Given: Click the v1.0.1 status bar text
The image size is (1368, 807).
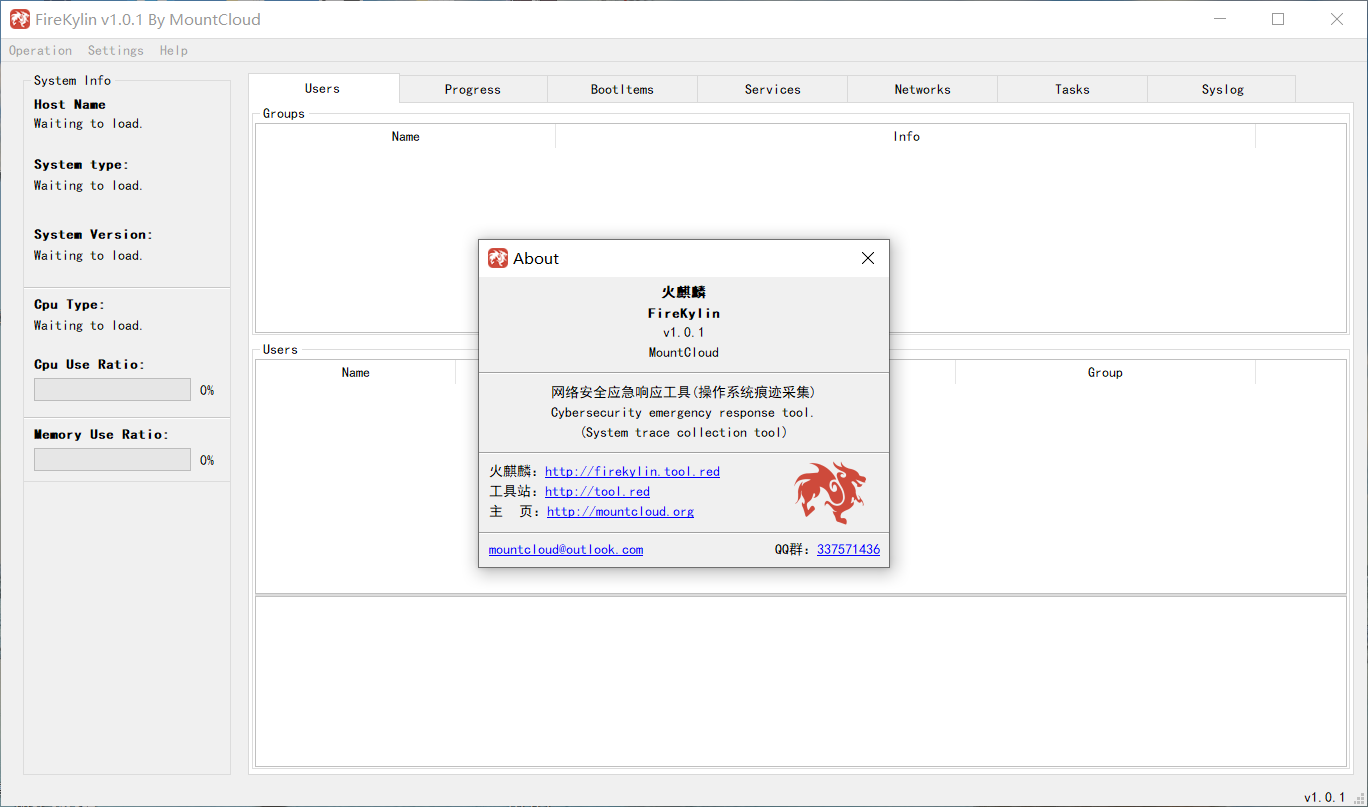Looking at the screenshot, I should tap(1325, 797).
